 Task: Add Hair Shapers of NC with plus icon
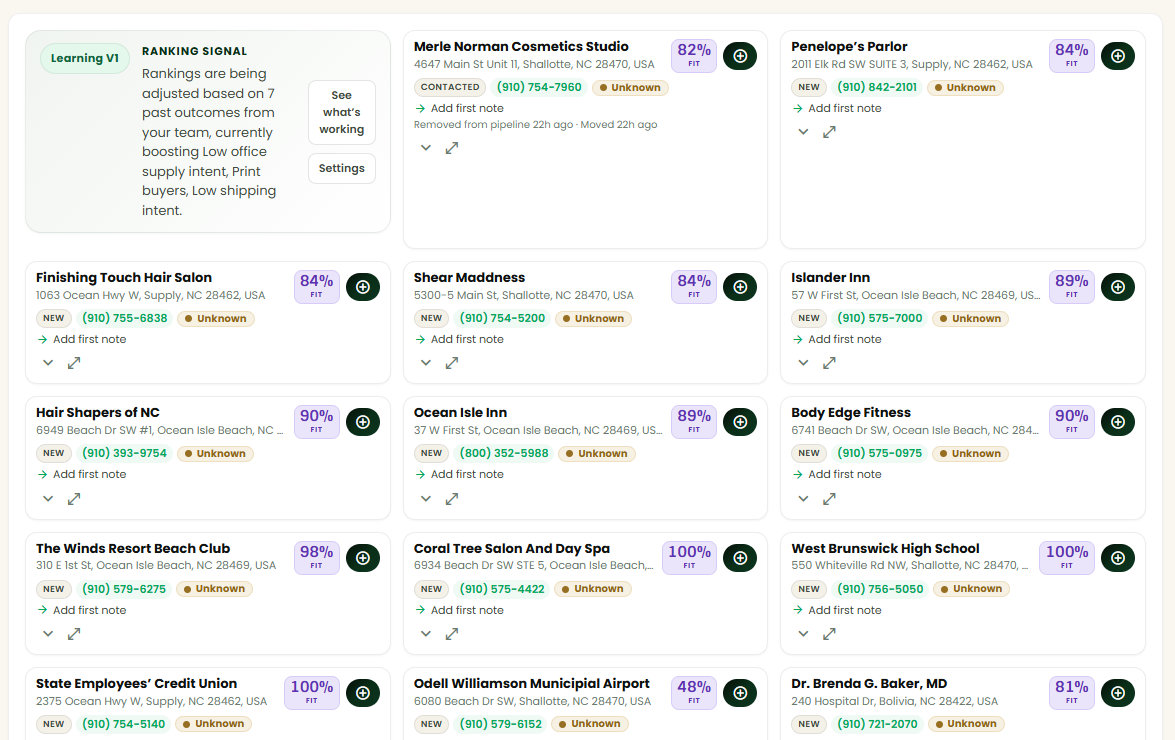tap(363, 422)
